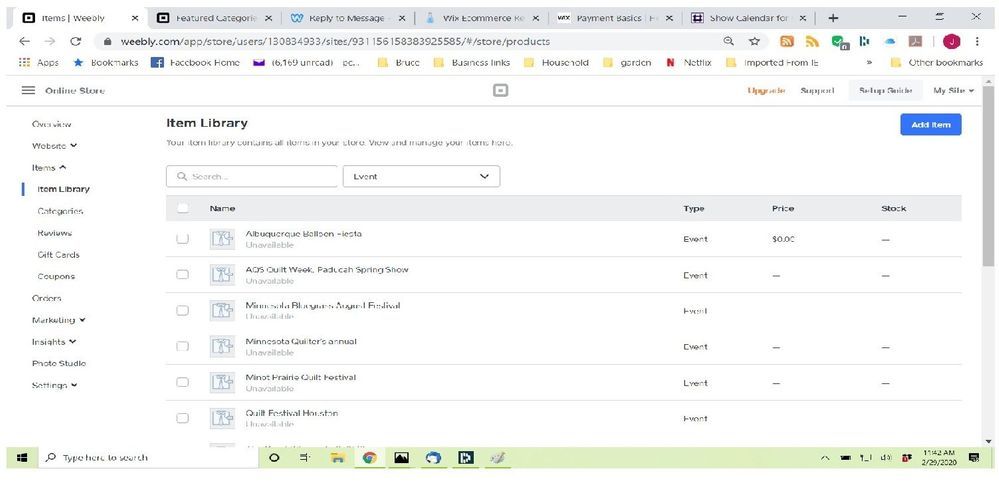This screenshot has width=999, height=486.
Task: Toggle the select-all checkbox in Name header
Action: coord(182,208)
